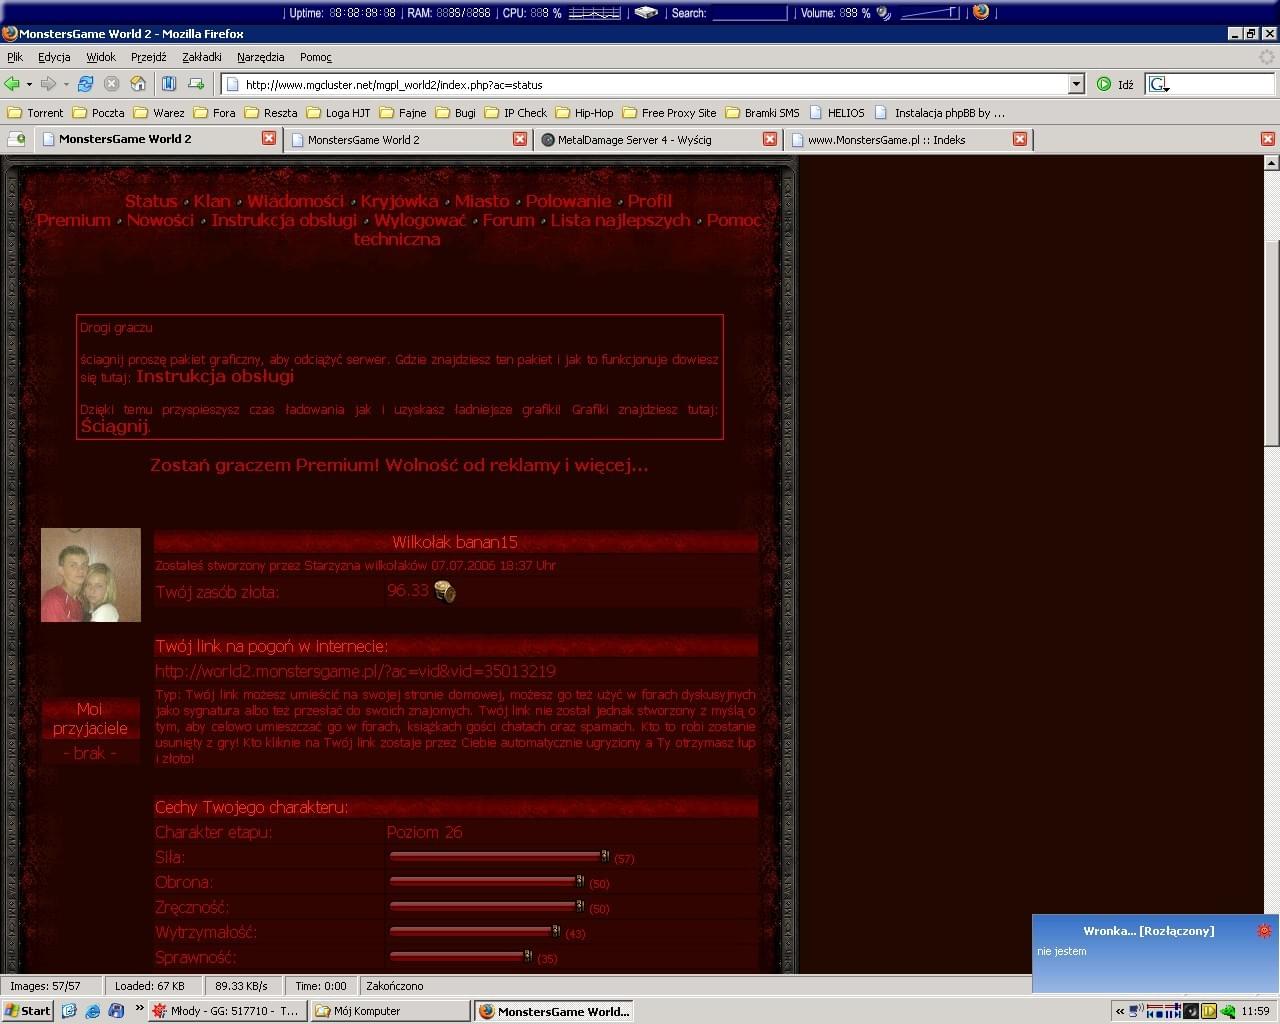Viewport: 1280px width, 1024px height.
Task: Open the bookmarks sidebar icon
Action: 169,84
